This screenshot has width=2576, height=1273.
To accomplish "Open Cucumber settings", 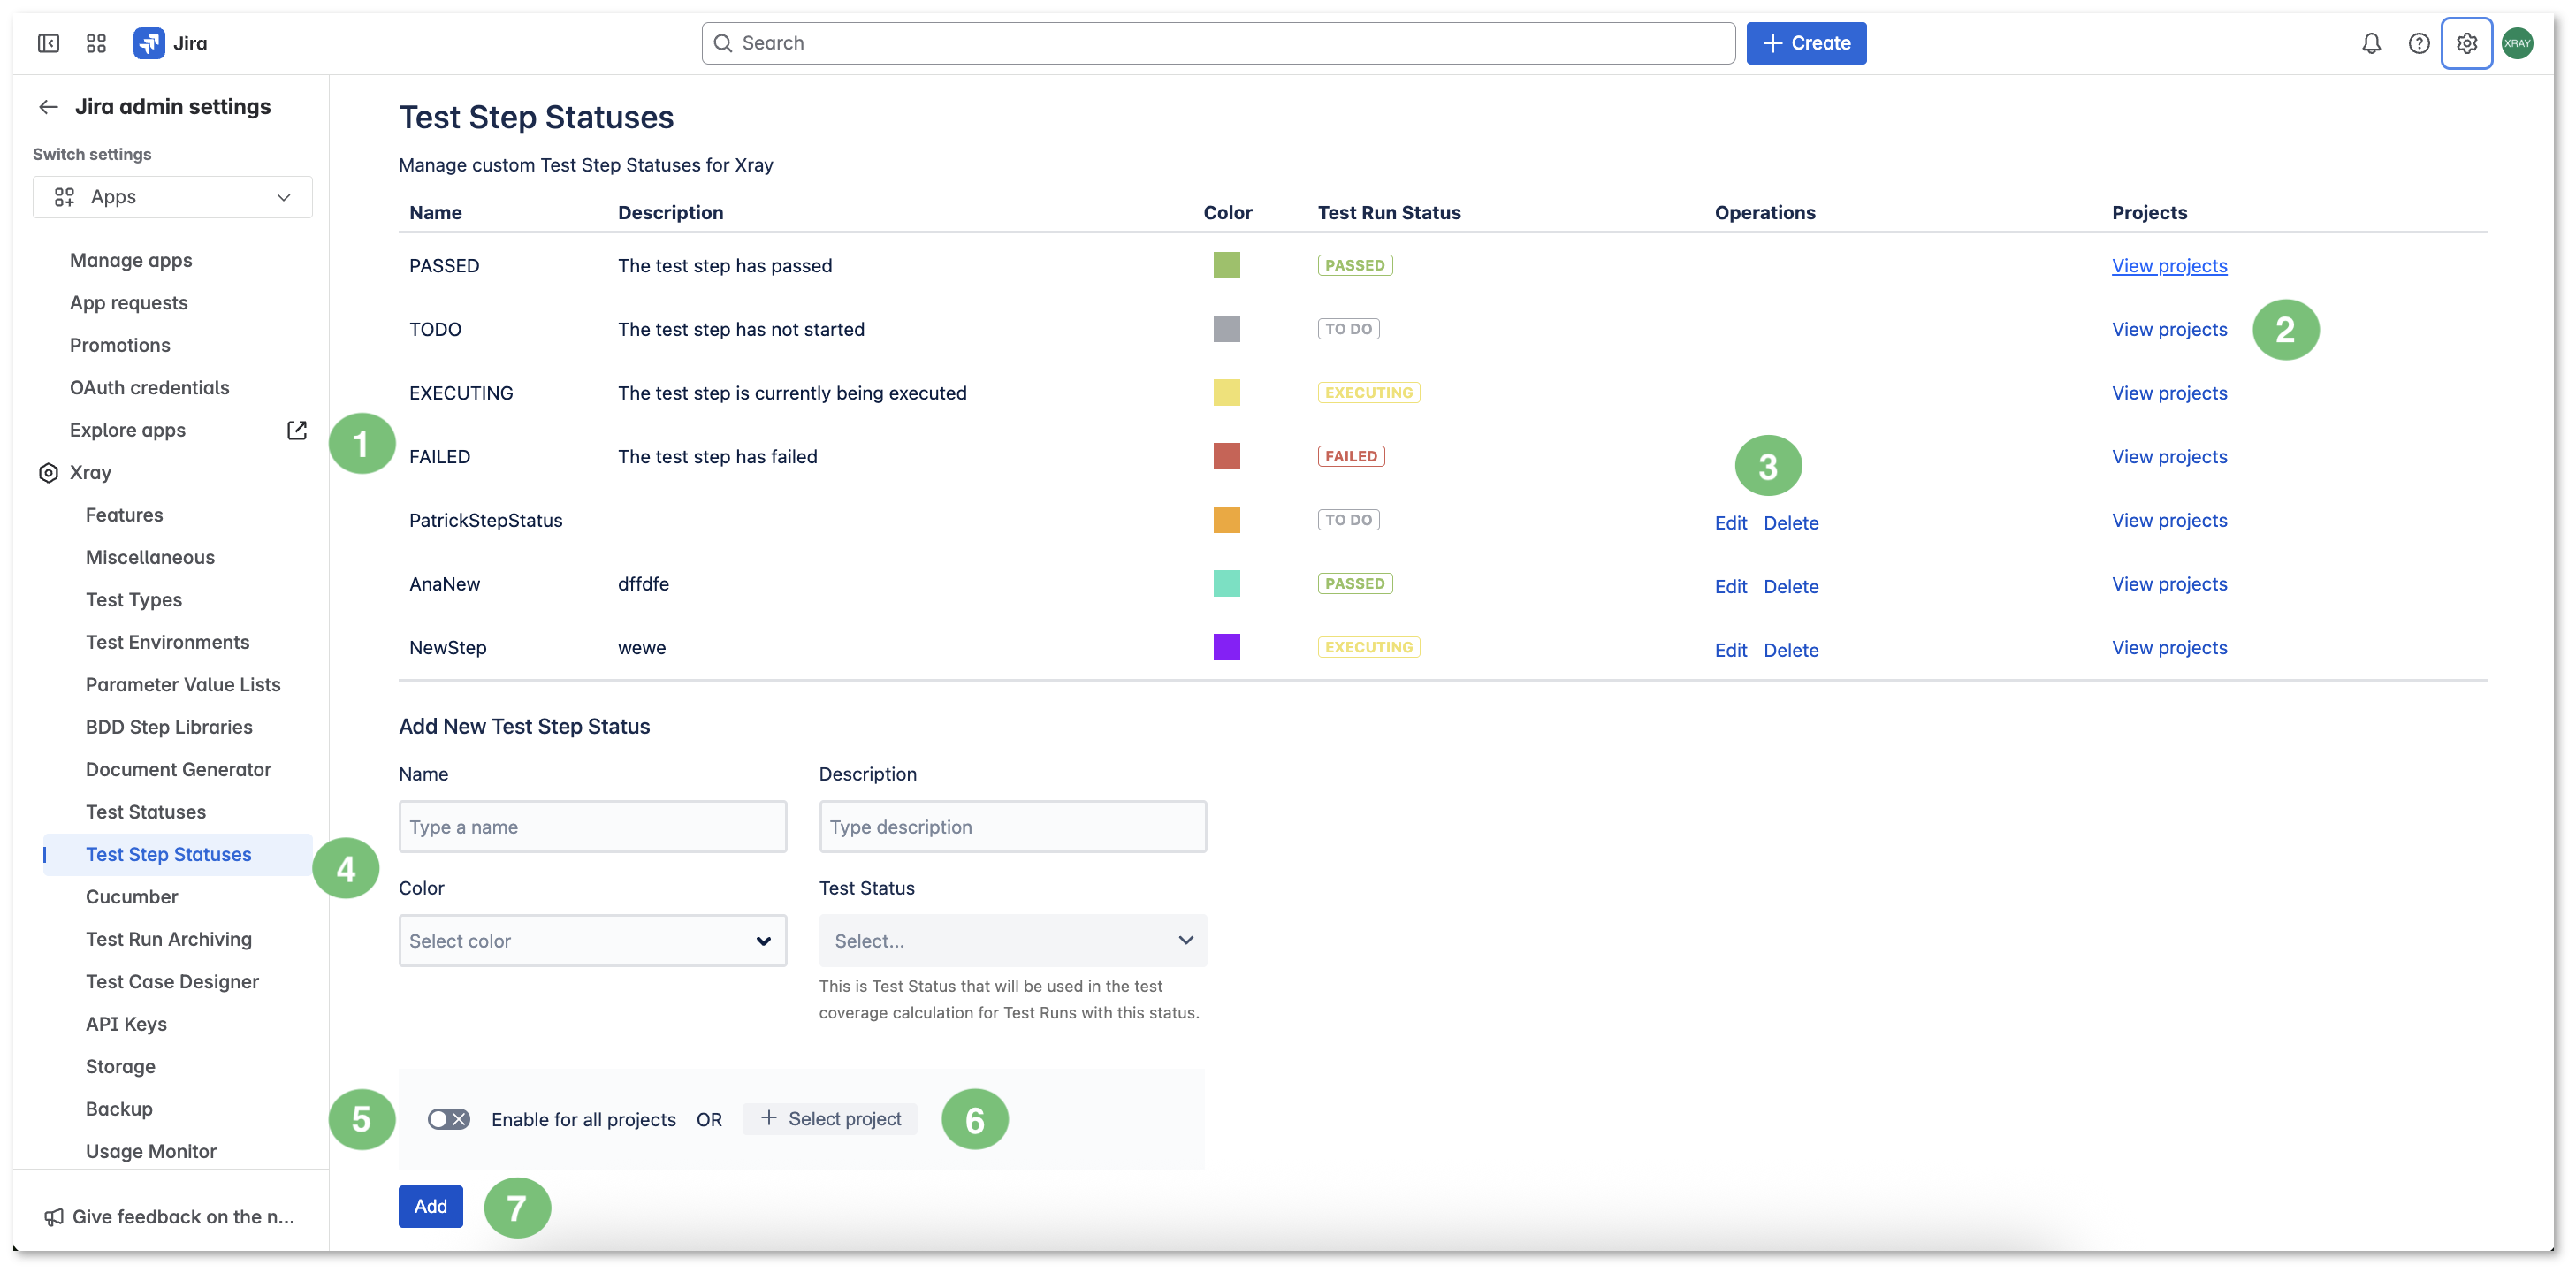I will coord(132,897).
